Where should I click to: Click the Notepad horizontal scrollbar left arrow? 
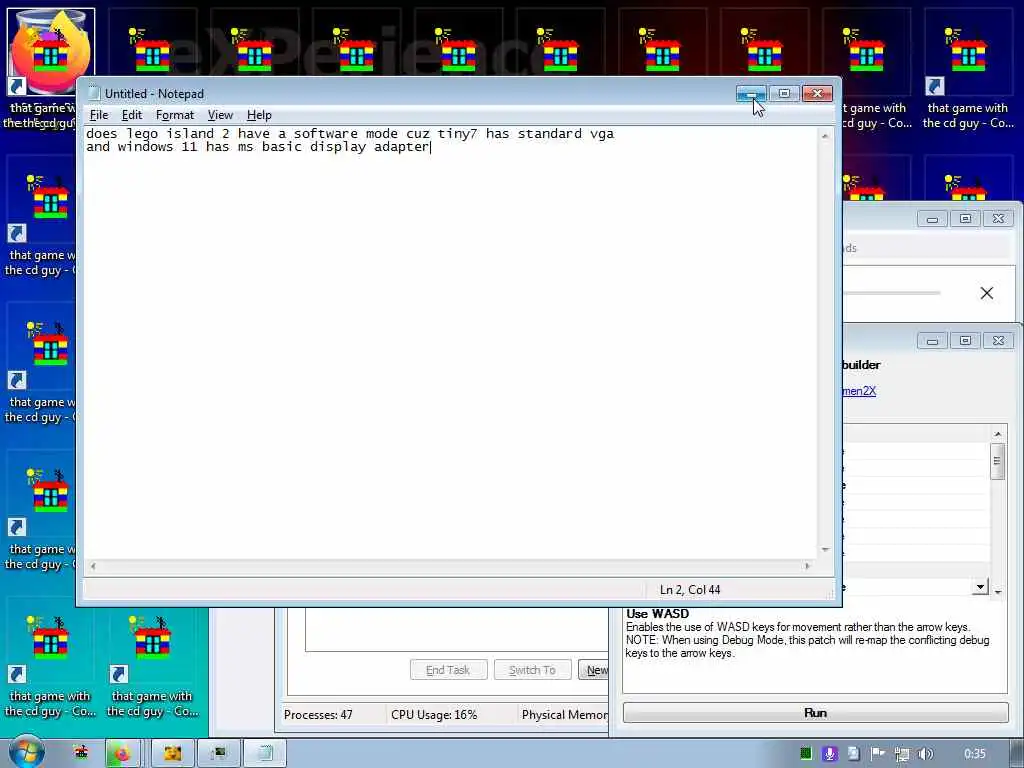pyautogui.click(x=93, y=566)
